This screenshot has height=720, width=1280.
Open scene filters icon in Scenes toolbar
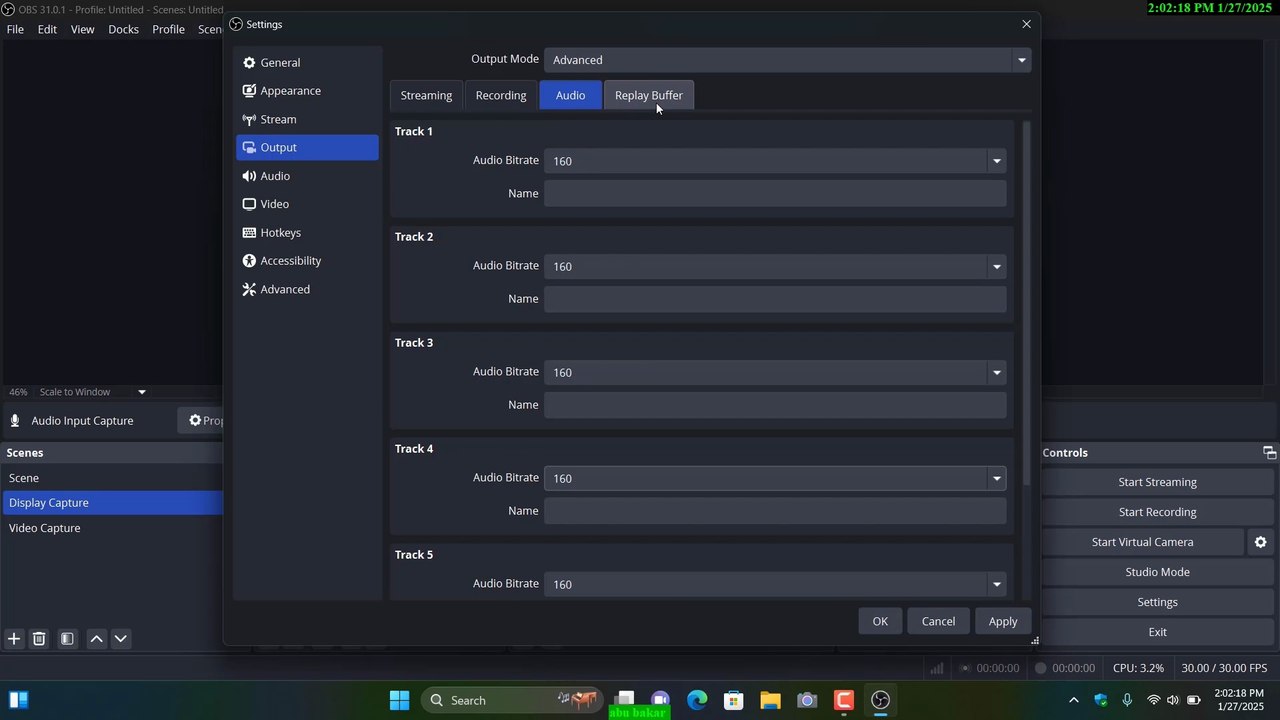(67, 639)
